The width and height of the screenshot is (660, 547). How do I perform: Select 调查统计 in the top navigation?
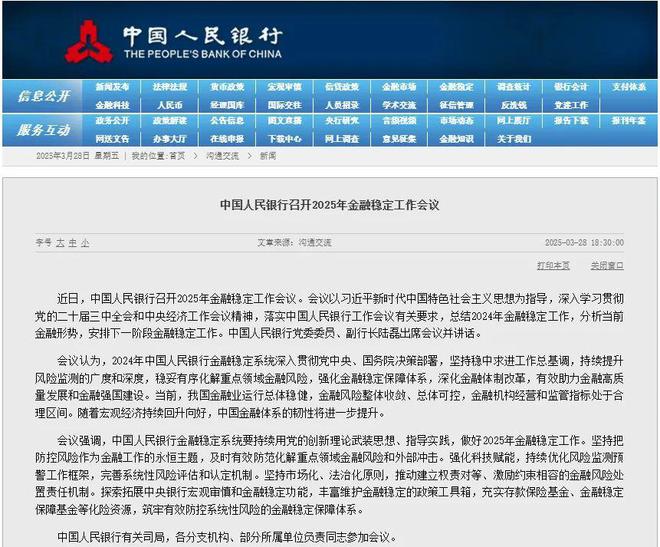pos(514,87)
